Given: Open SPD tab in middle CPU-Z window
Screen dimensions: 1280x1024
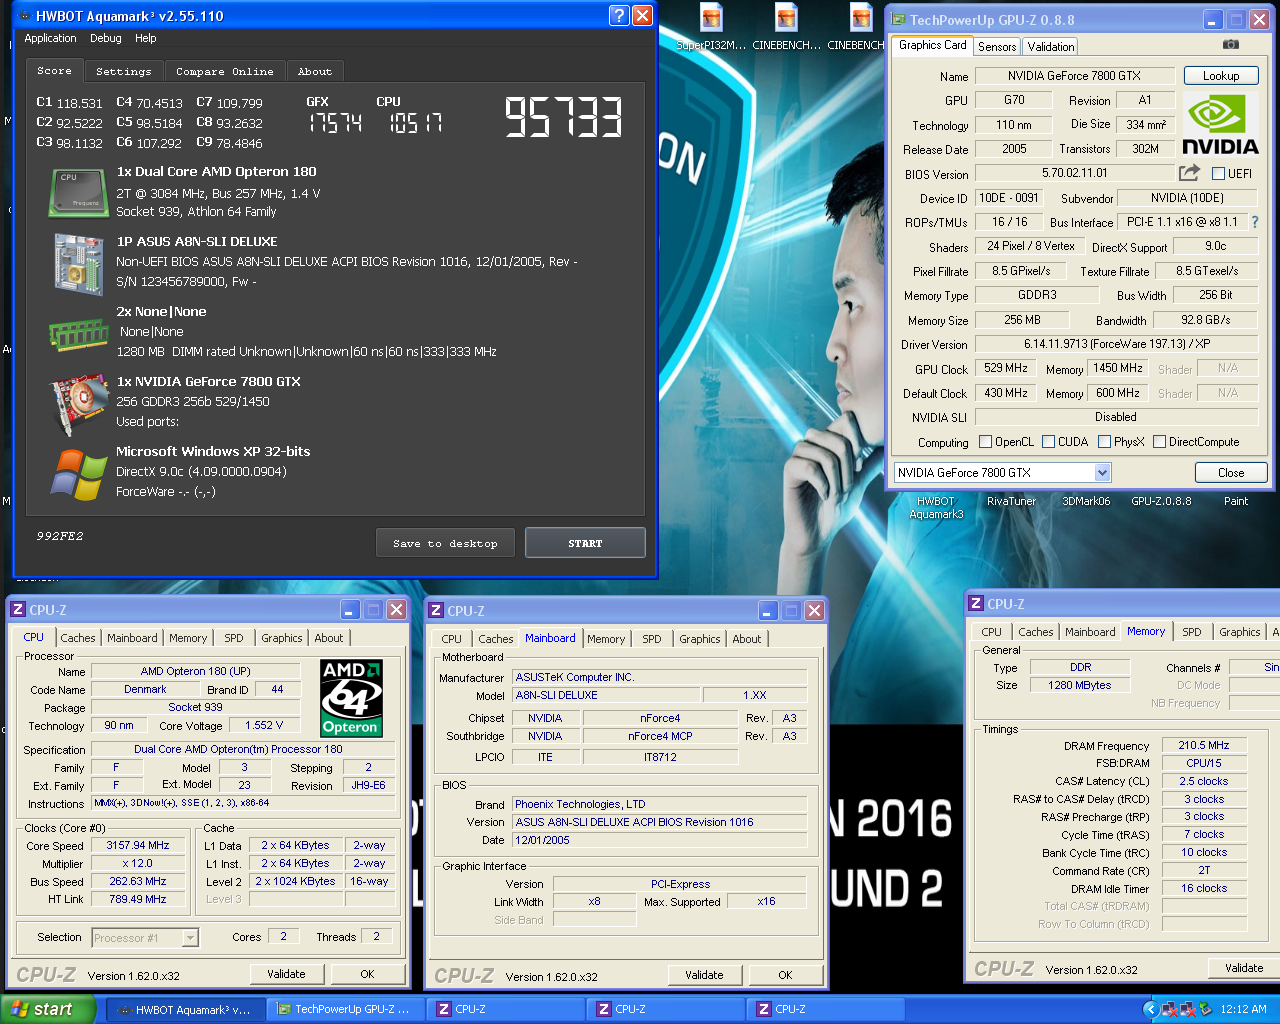Looking at the screenshot, I should [652, 639].
